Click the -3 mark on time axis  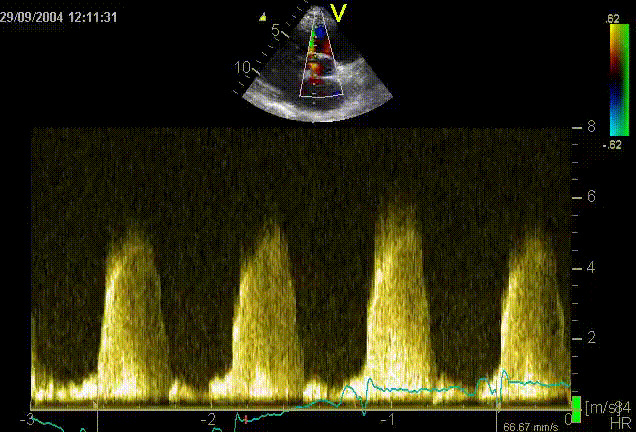(x=32, y=418)
